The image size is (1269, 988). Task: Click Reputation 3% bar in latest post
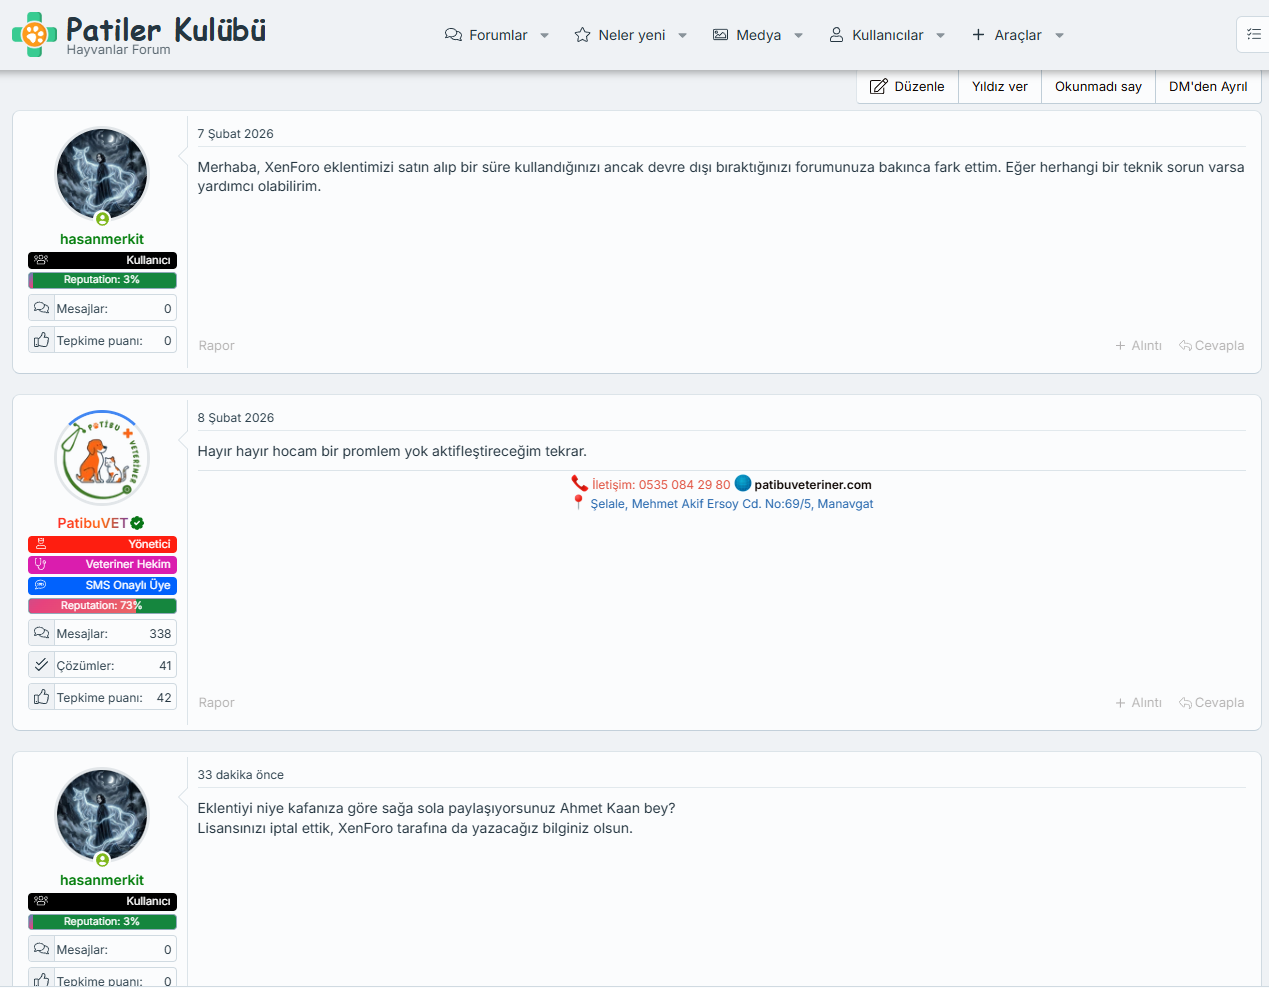102,922
